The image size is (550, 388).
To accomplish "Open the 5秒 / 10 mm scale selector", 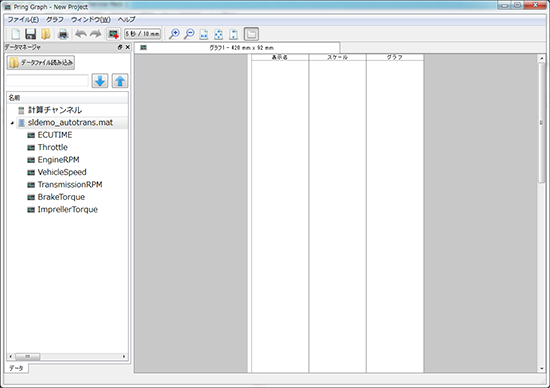I will pyautogui.click(x=142, y=34).
